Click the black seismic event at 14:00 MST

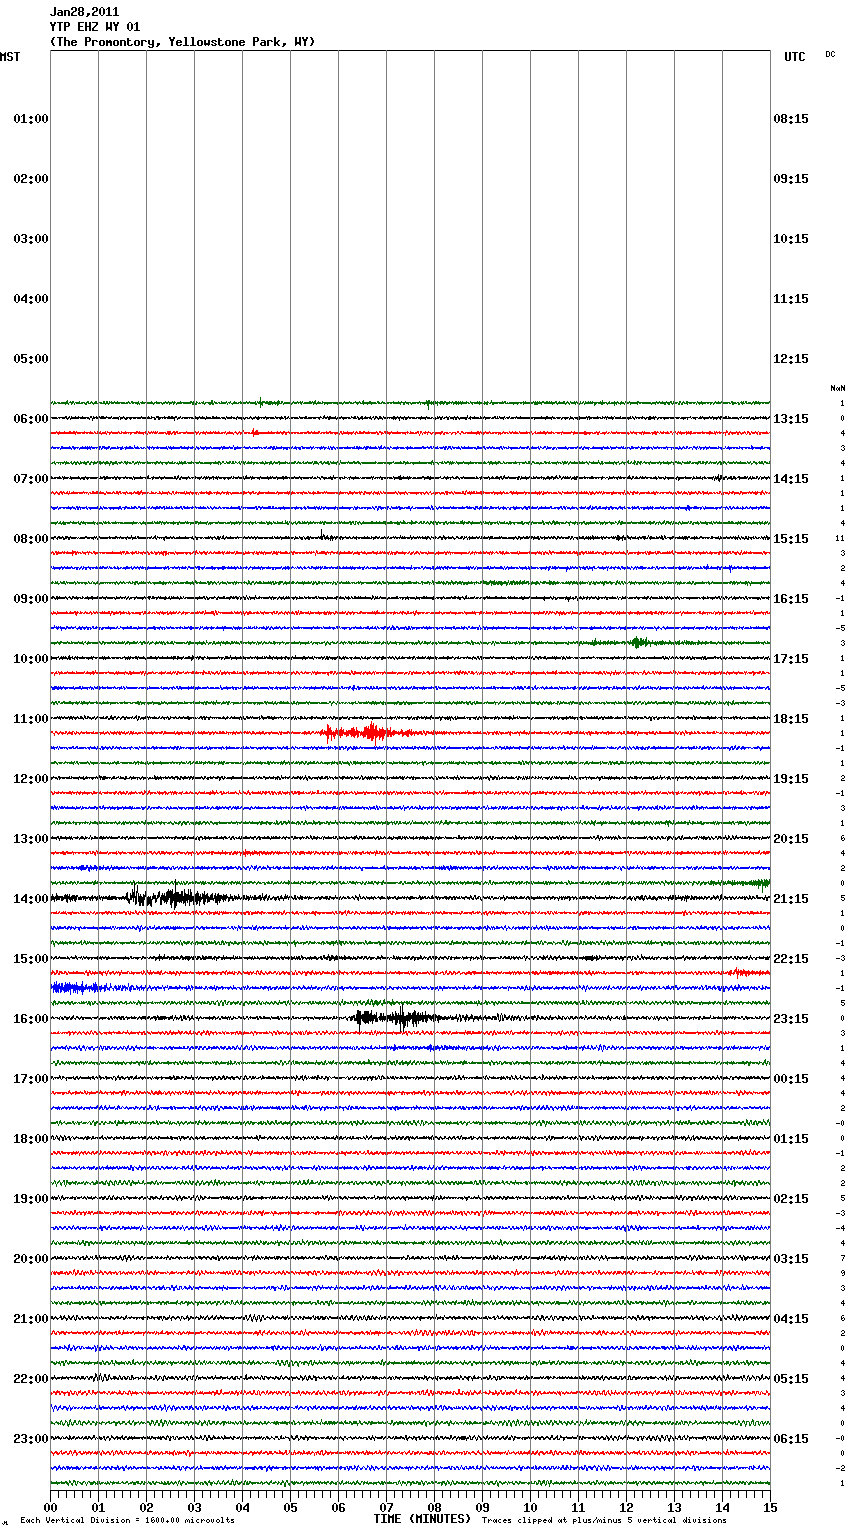175,897
